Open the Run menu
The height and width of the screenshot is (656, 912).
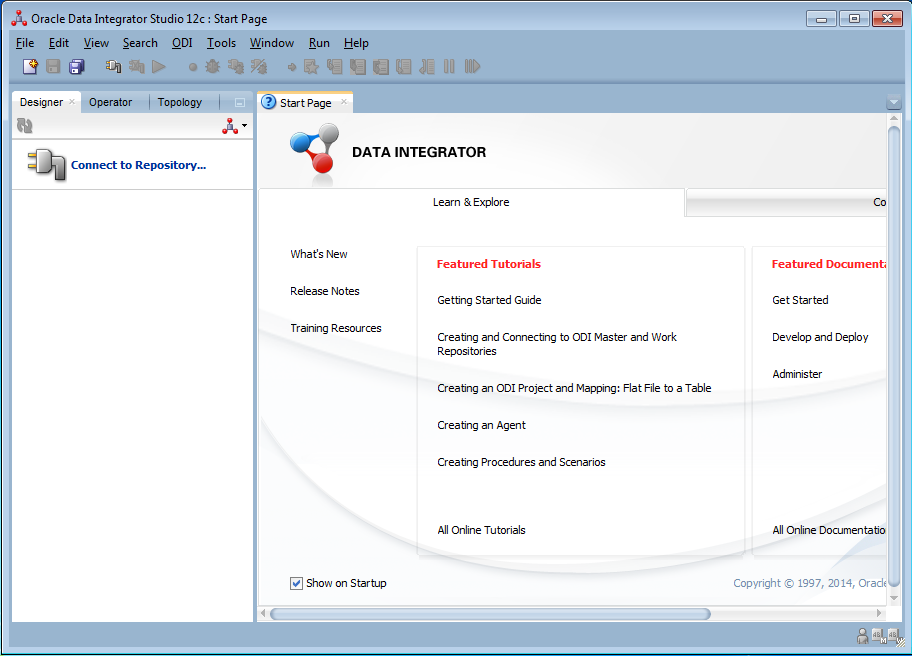click(x=319, y=43)
